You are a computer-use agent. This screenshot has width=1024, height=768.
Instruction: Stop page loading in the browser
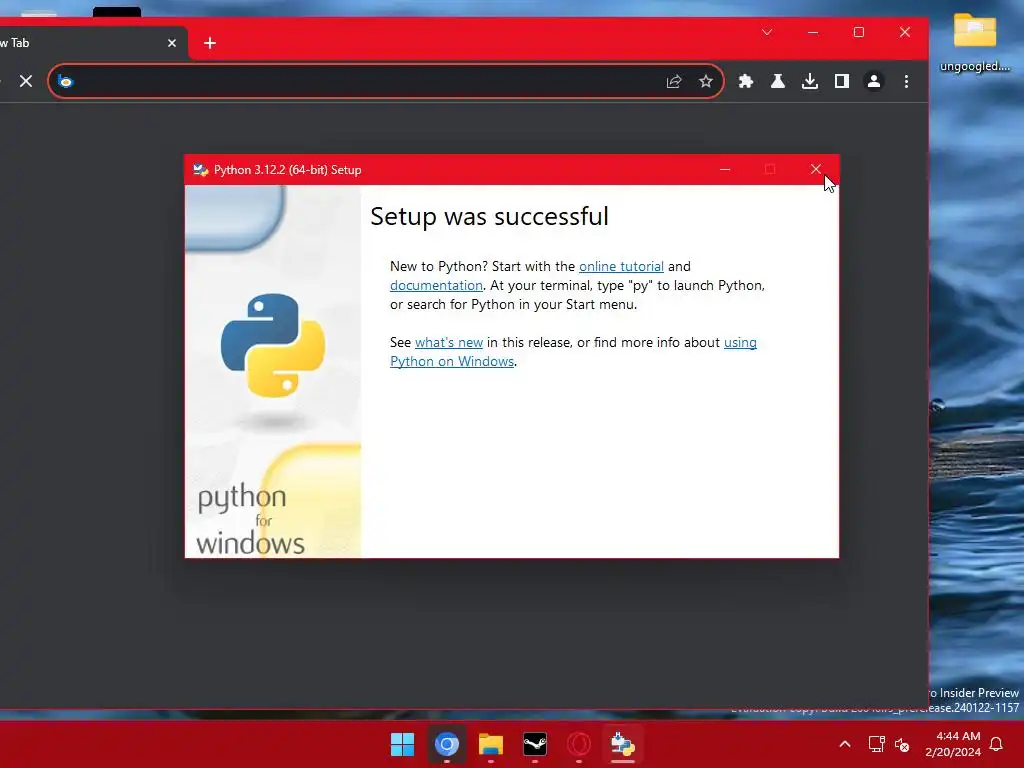click(x=25, y=81)
